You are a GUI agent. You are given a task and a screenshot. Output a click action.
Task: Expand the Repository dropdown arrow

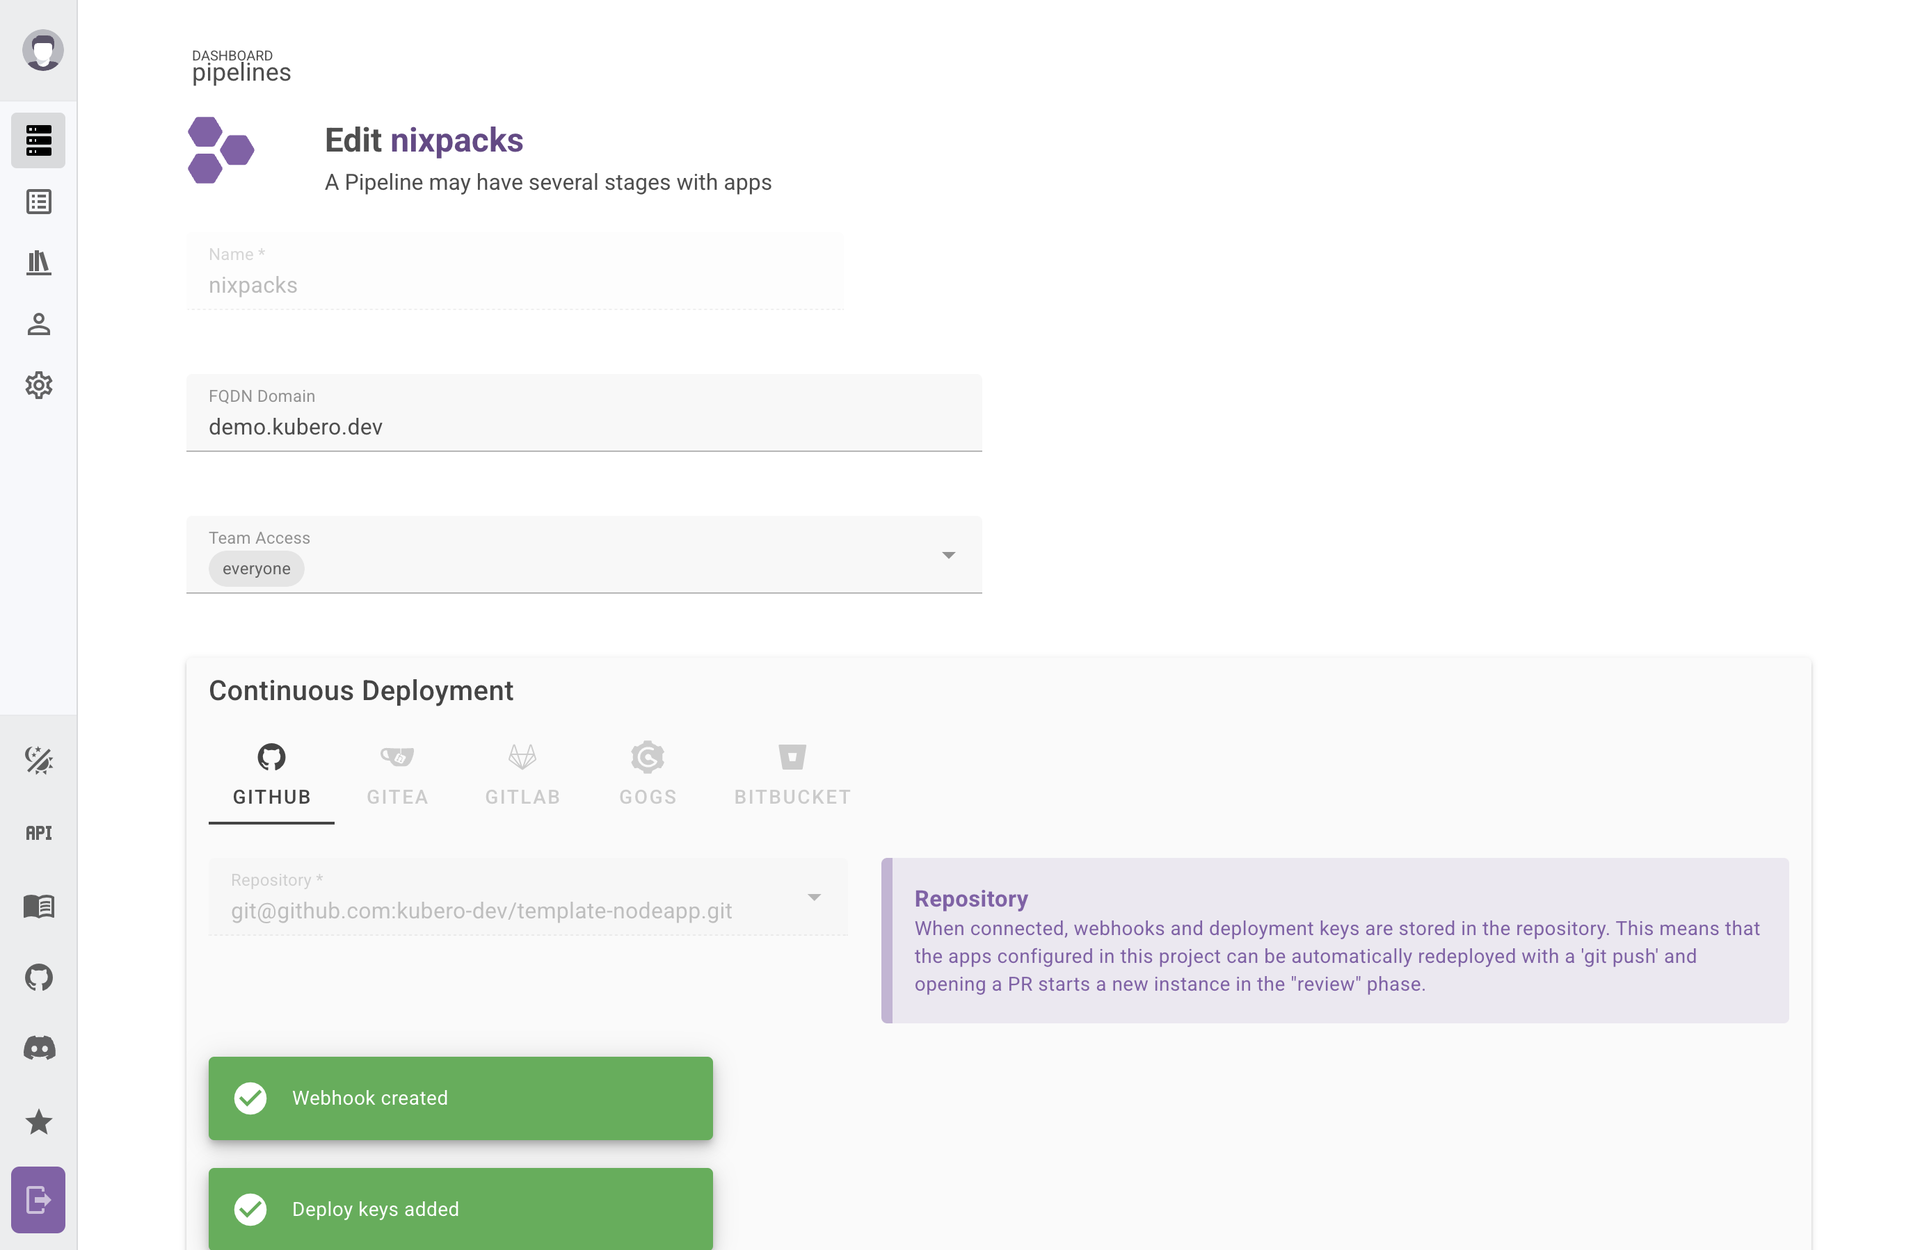pos(815,897)
